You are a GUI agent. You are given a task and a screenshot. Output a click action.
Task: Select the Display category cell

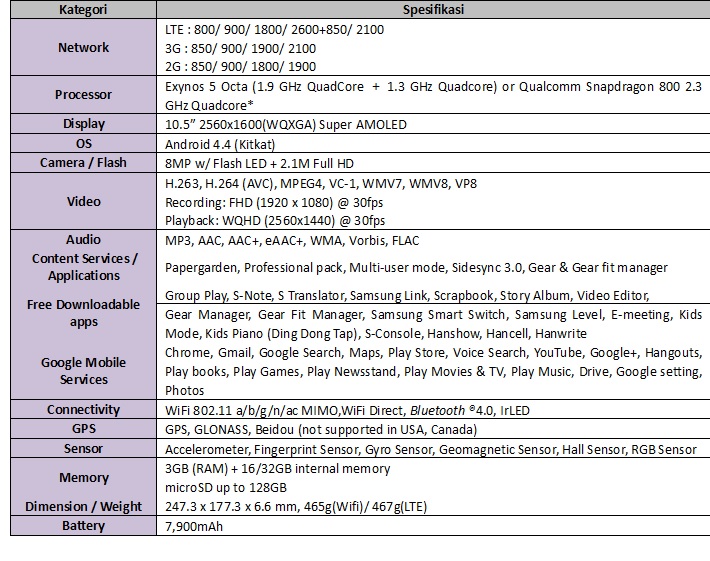pyautogui.click(x=83, y=124)
